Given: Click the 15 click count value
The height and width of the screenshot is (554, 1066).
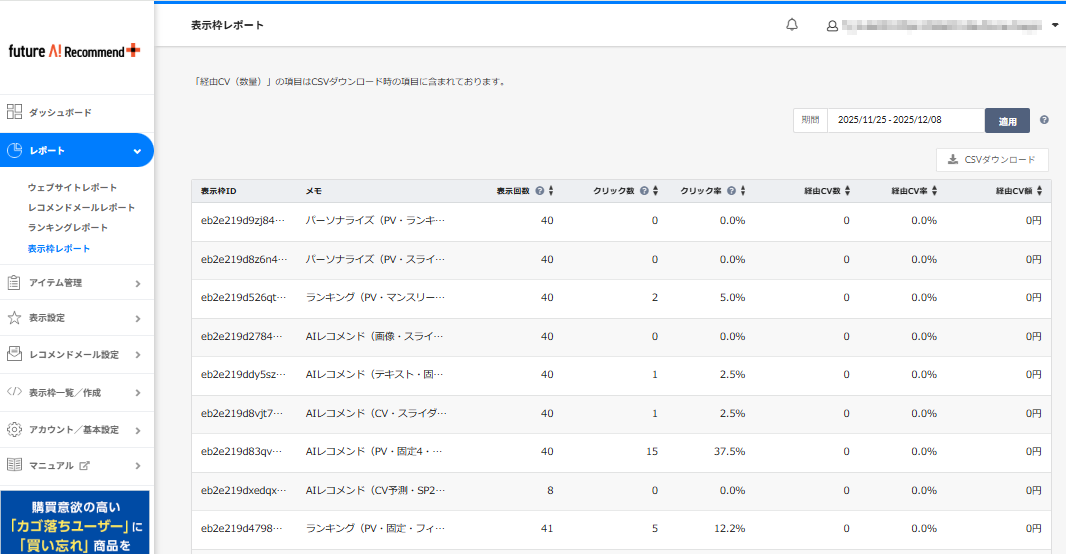Looking at the screenshot, I should click(652, 451).
